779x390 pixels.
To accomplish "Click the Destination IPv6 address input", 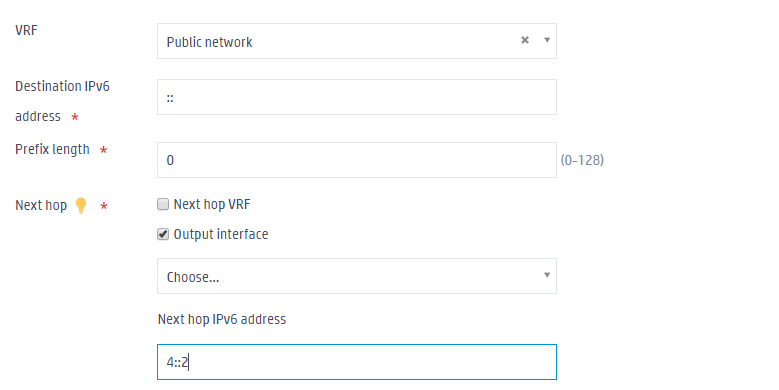I will (357, 97).
